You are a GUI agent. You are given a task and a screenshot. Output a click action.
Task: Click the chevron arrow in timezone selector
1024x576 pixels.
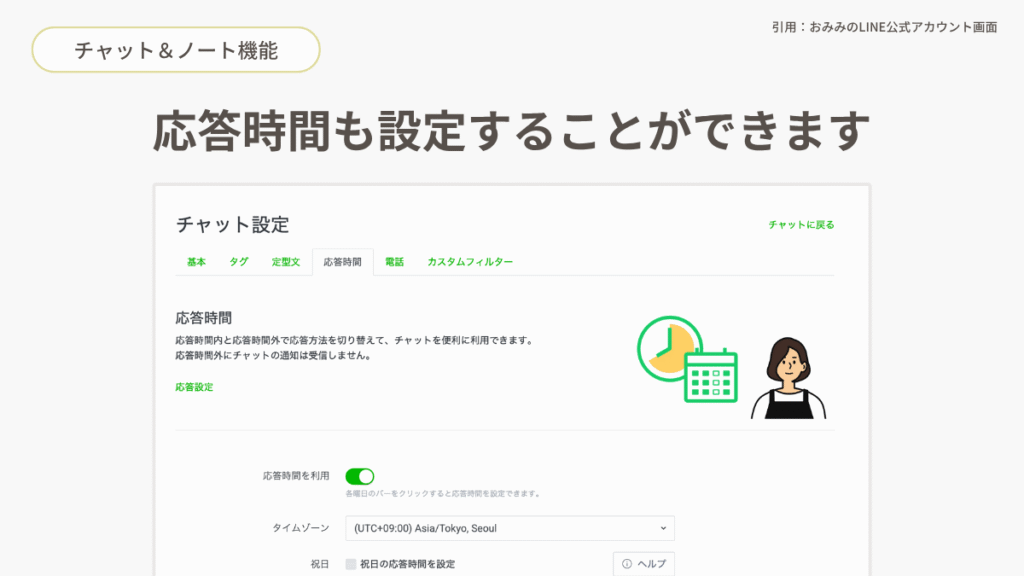[x=663, y=528]
